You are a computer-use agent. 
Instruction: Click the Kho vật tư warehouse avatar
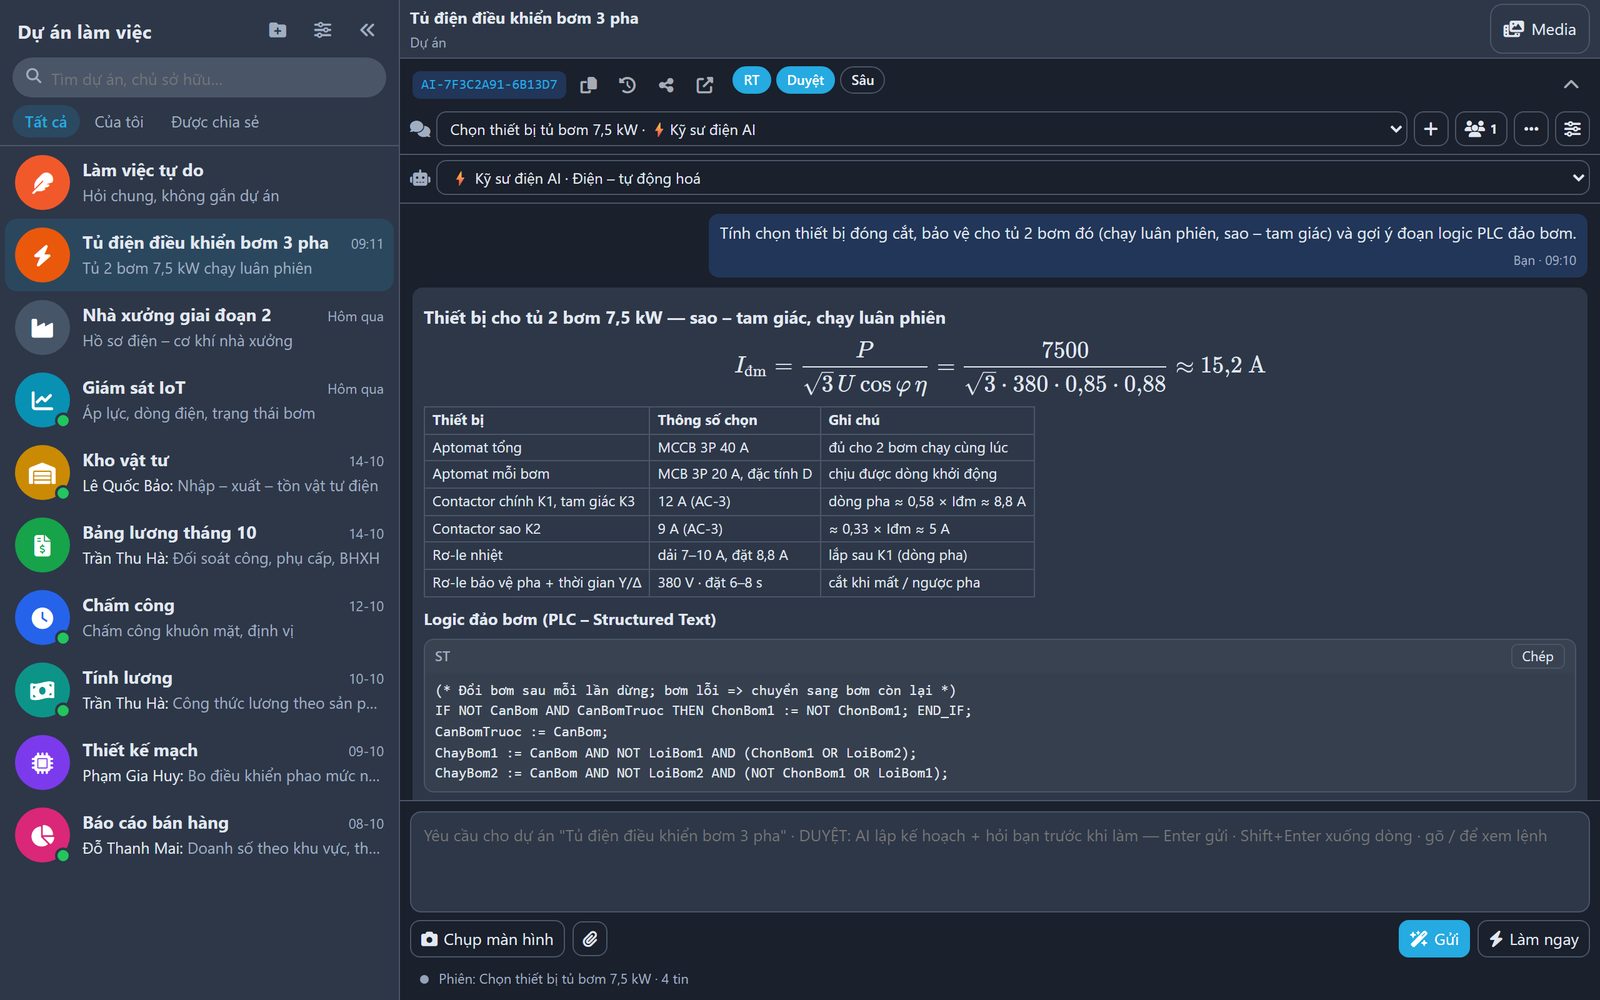[42, 473]
